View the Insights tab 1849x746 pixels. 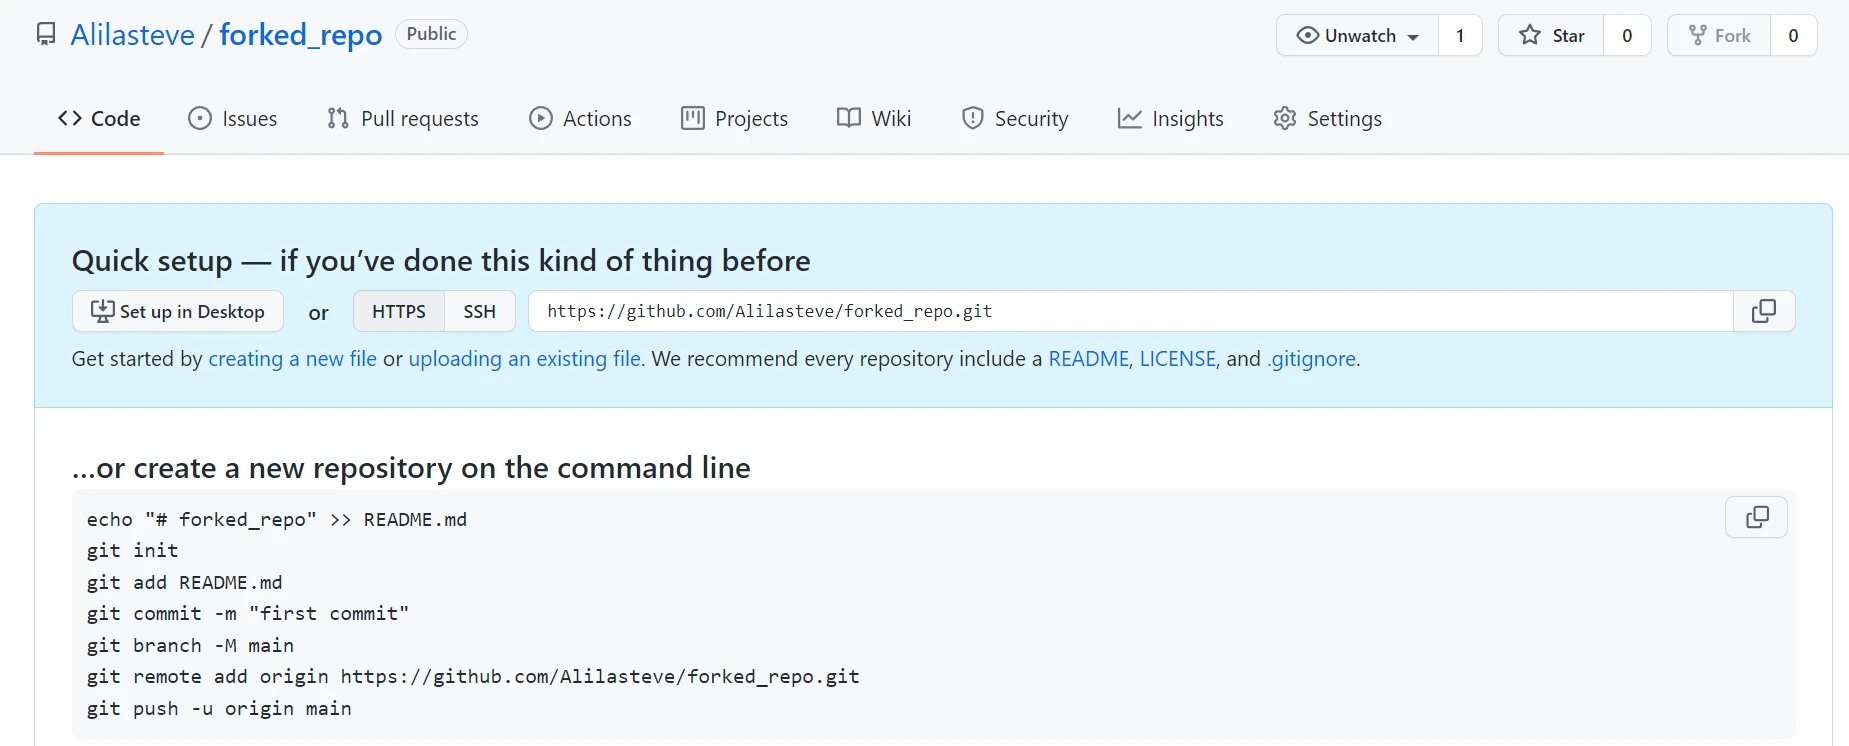coord(1171,118)
